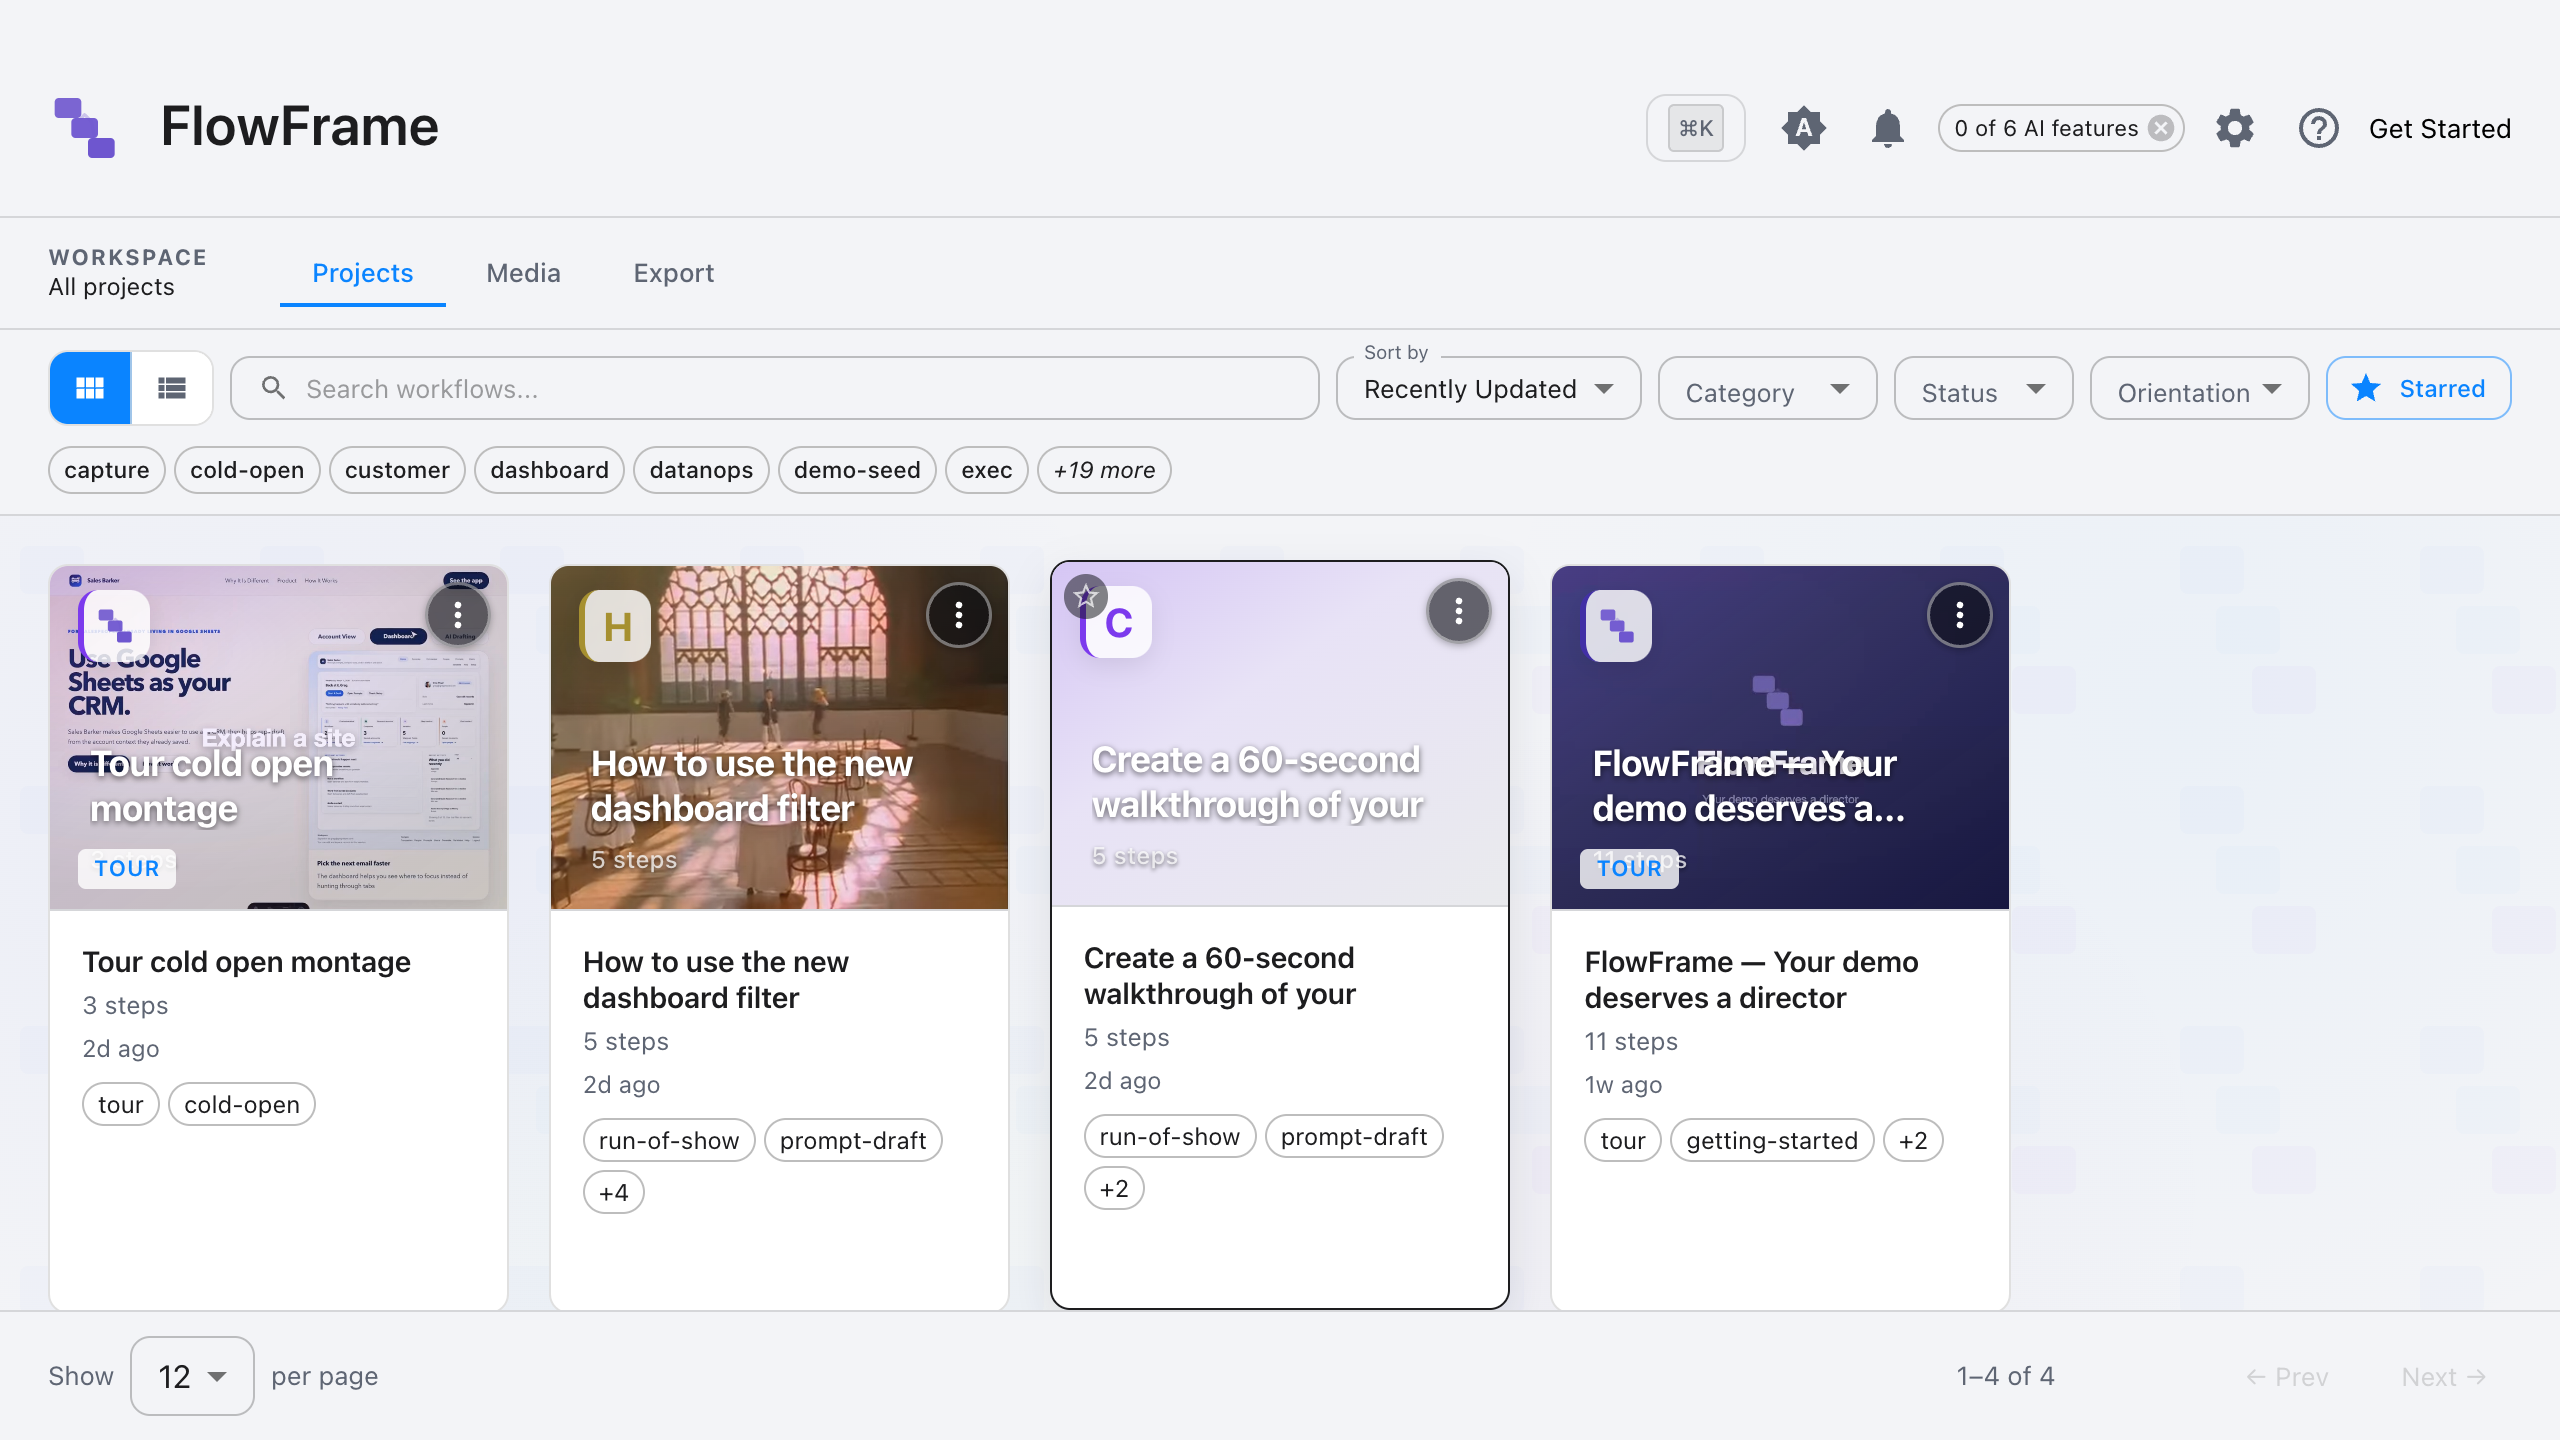Click the Search workflows field
2560x1440 pixels.
point(775,388)
